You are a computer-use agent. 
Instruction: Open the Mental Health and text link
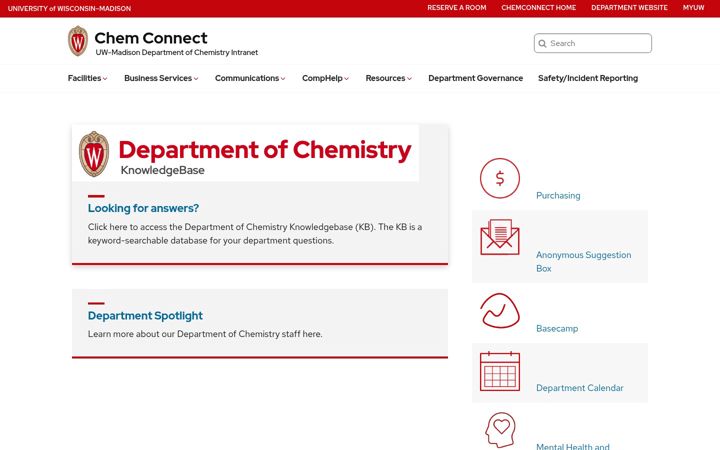pyautogui.click(x=573, y=446)
